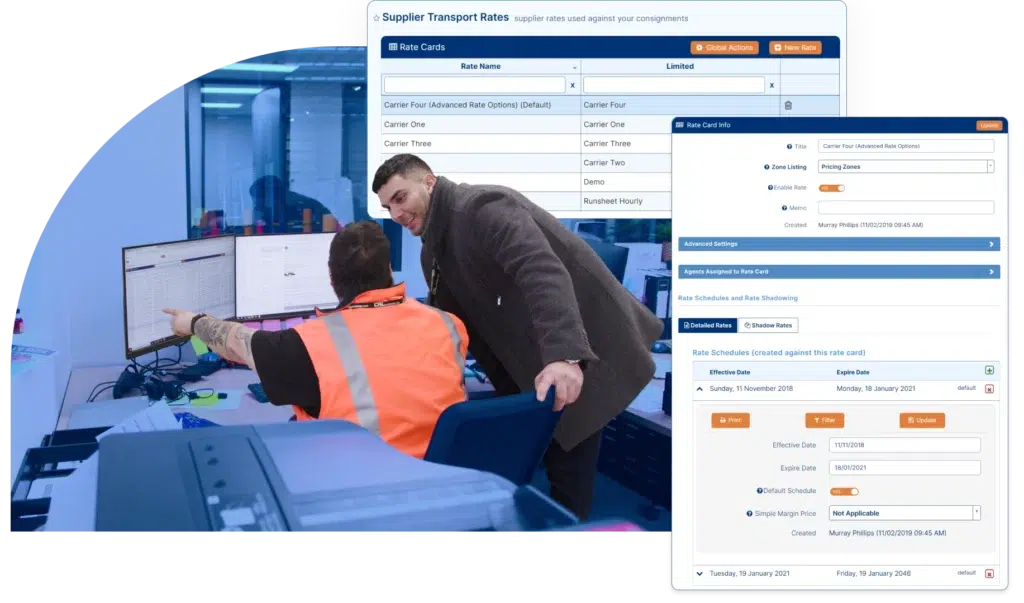Collapse the Sunday, 11 November 2018 schedule
Image resolution: width=1024 pixels, height=603 pixels.
pos(700,388)
